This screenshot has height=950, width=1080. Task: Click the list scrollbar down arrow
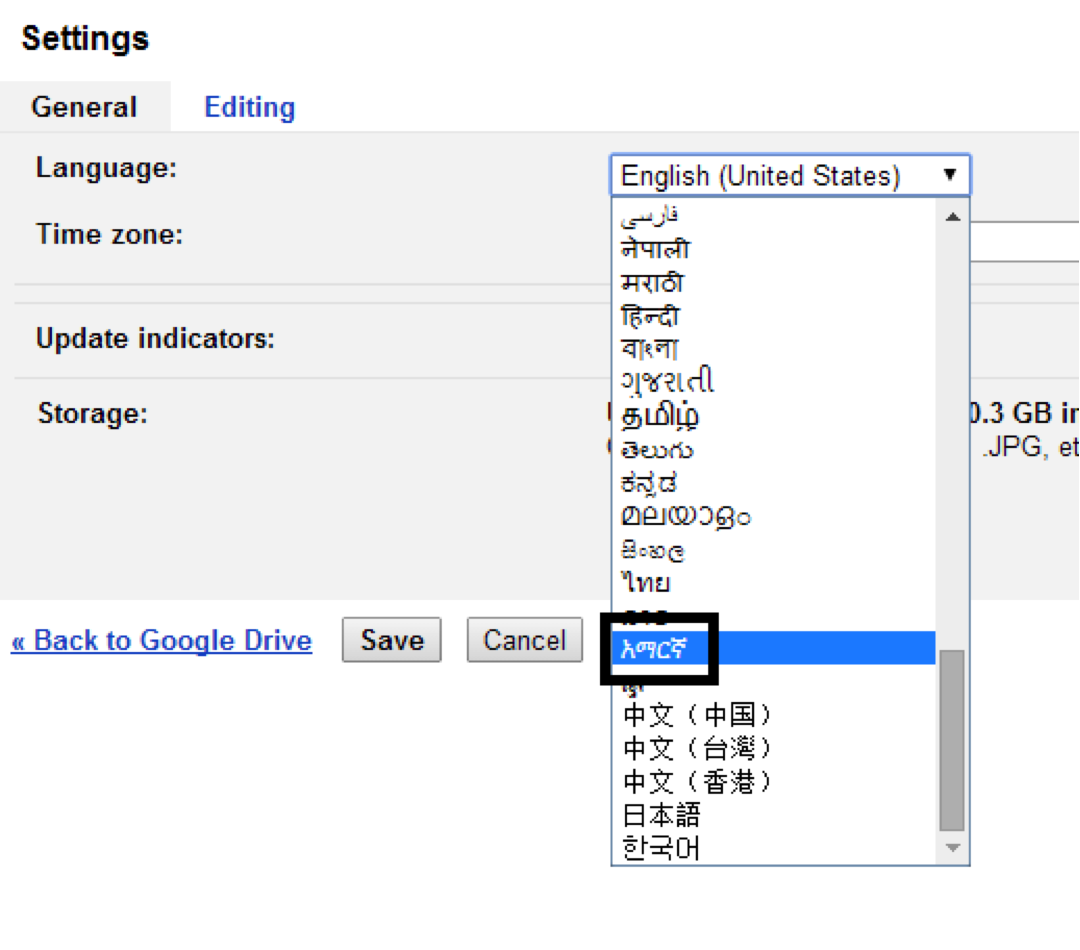click(952, 848)
